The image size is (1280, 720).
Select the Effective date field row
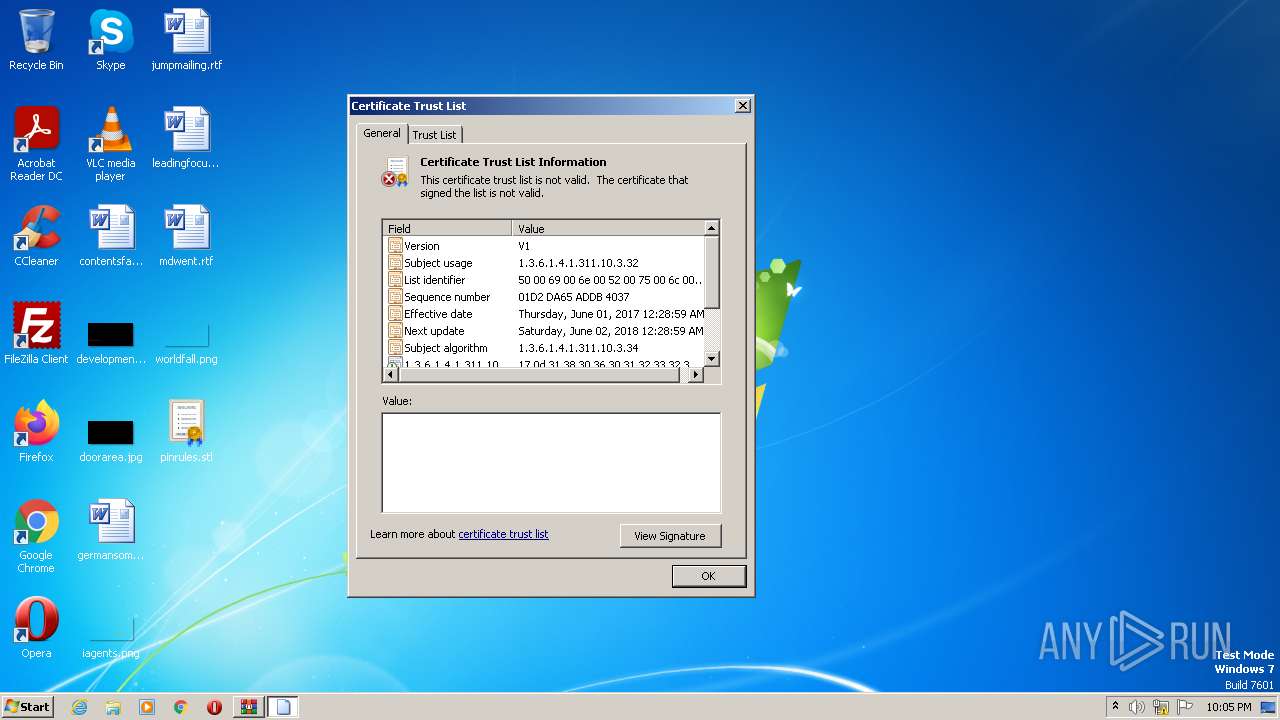pyautogui.click(x=544, y=314)
